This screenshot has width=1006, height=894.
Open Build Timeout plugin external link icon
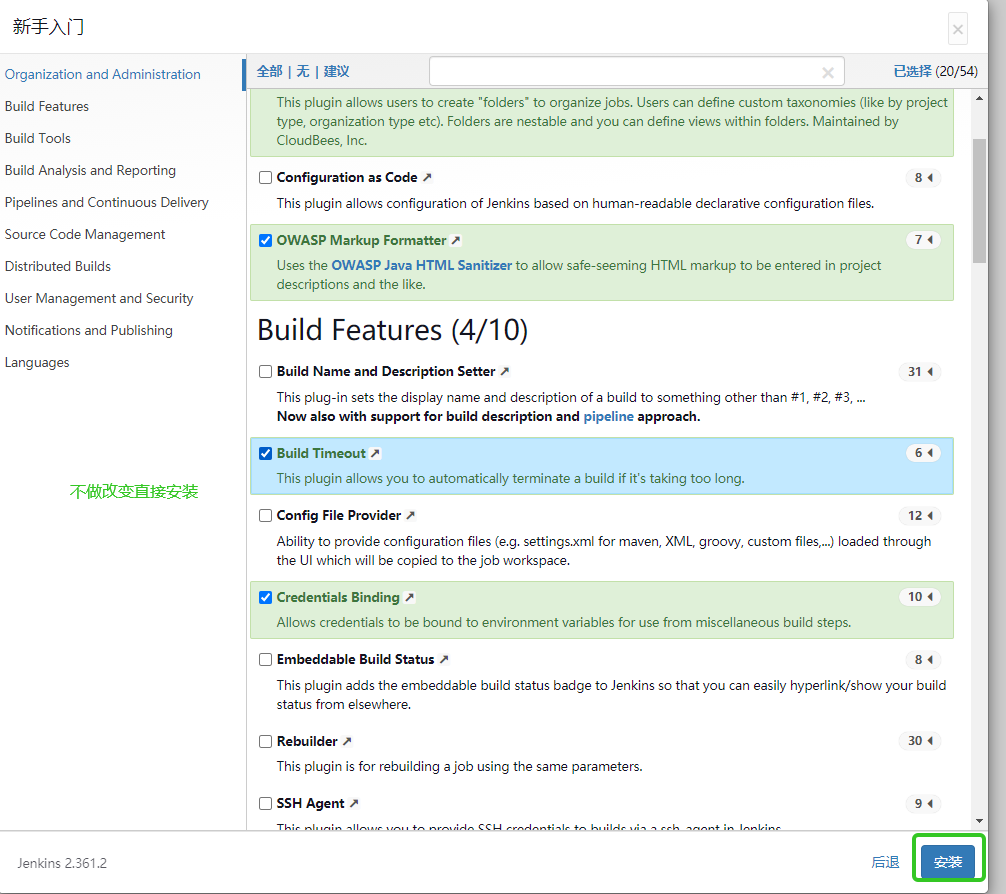click(x=375, y=454)
